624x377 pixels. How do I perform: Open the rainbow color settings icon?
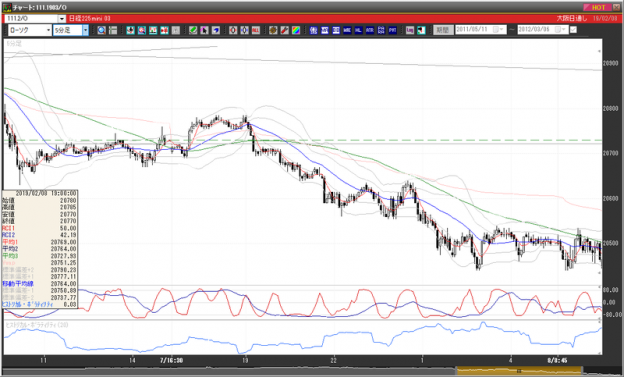(296, 30)
